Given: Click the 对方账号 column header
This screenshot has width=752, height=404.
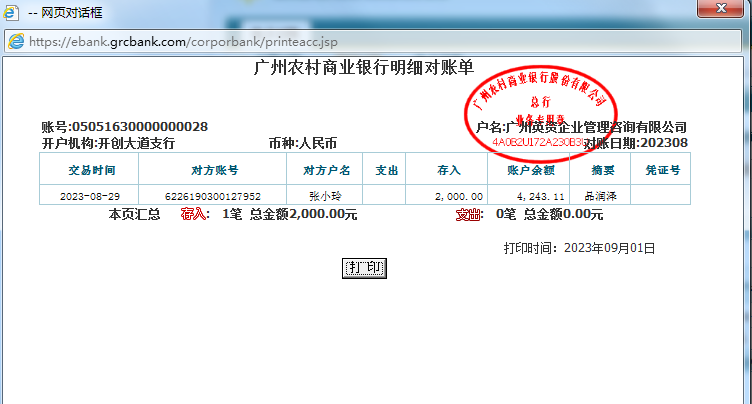Looking at the screenshot, I should coord(214,170).
